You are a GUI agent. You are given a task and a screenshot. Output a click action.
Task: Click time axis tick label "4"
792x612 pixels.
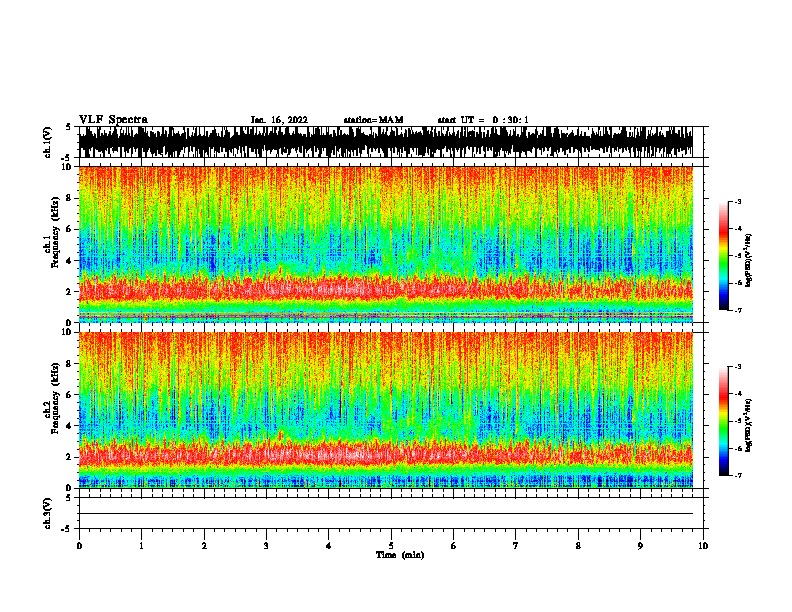coord(329,546)
